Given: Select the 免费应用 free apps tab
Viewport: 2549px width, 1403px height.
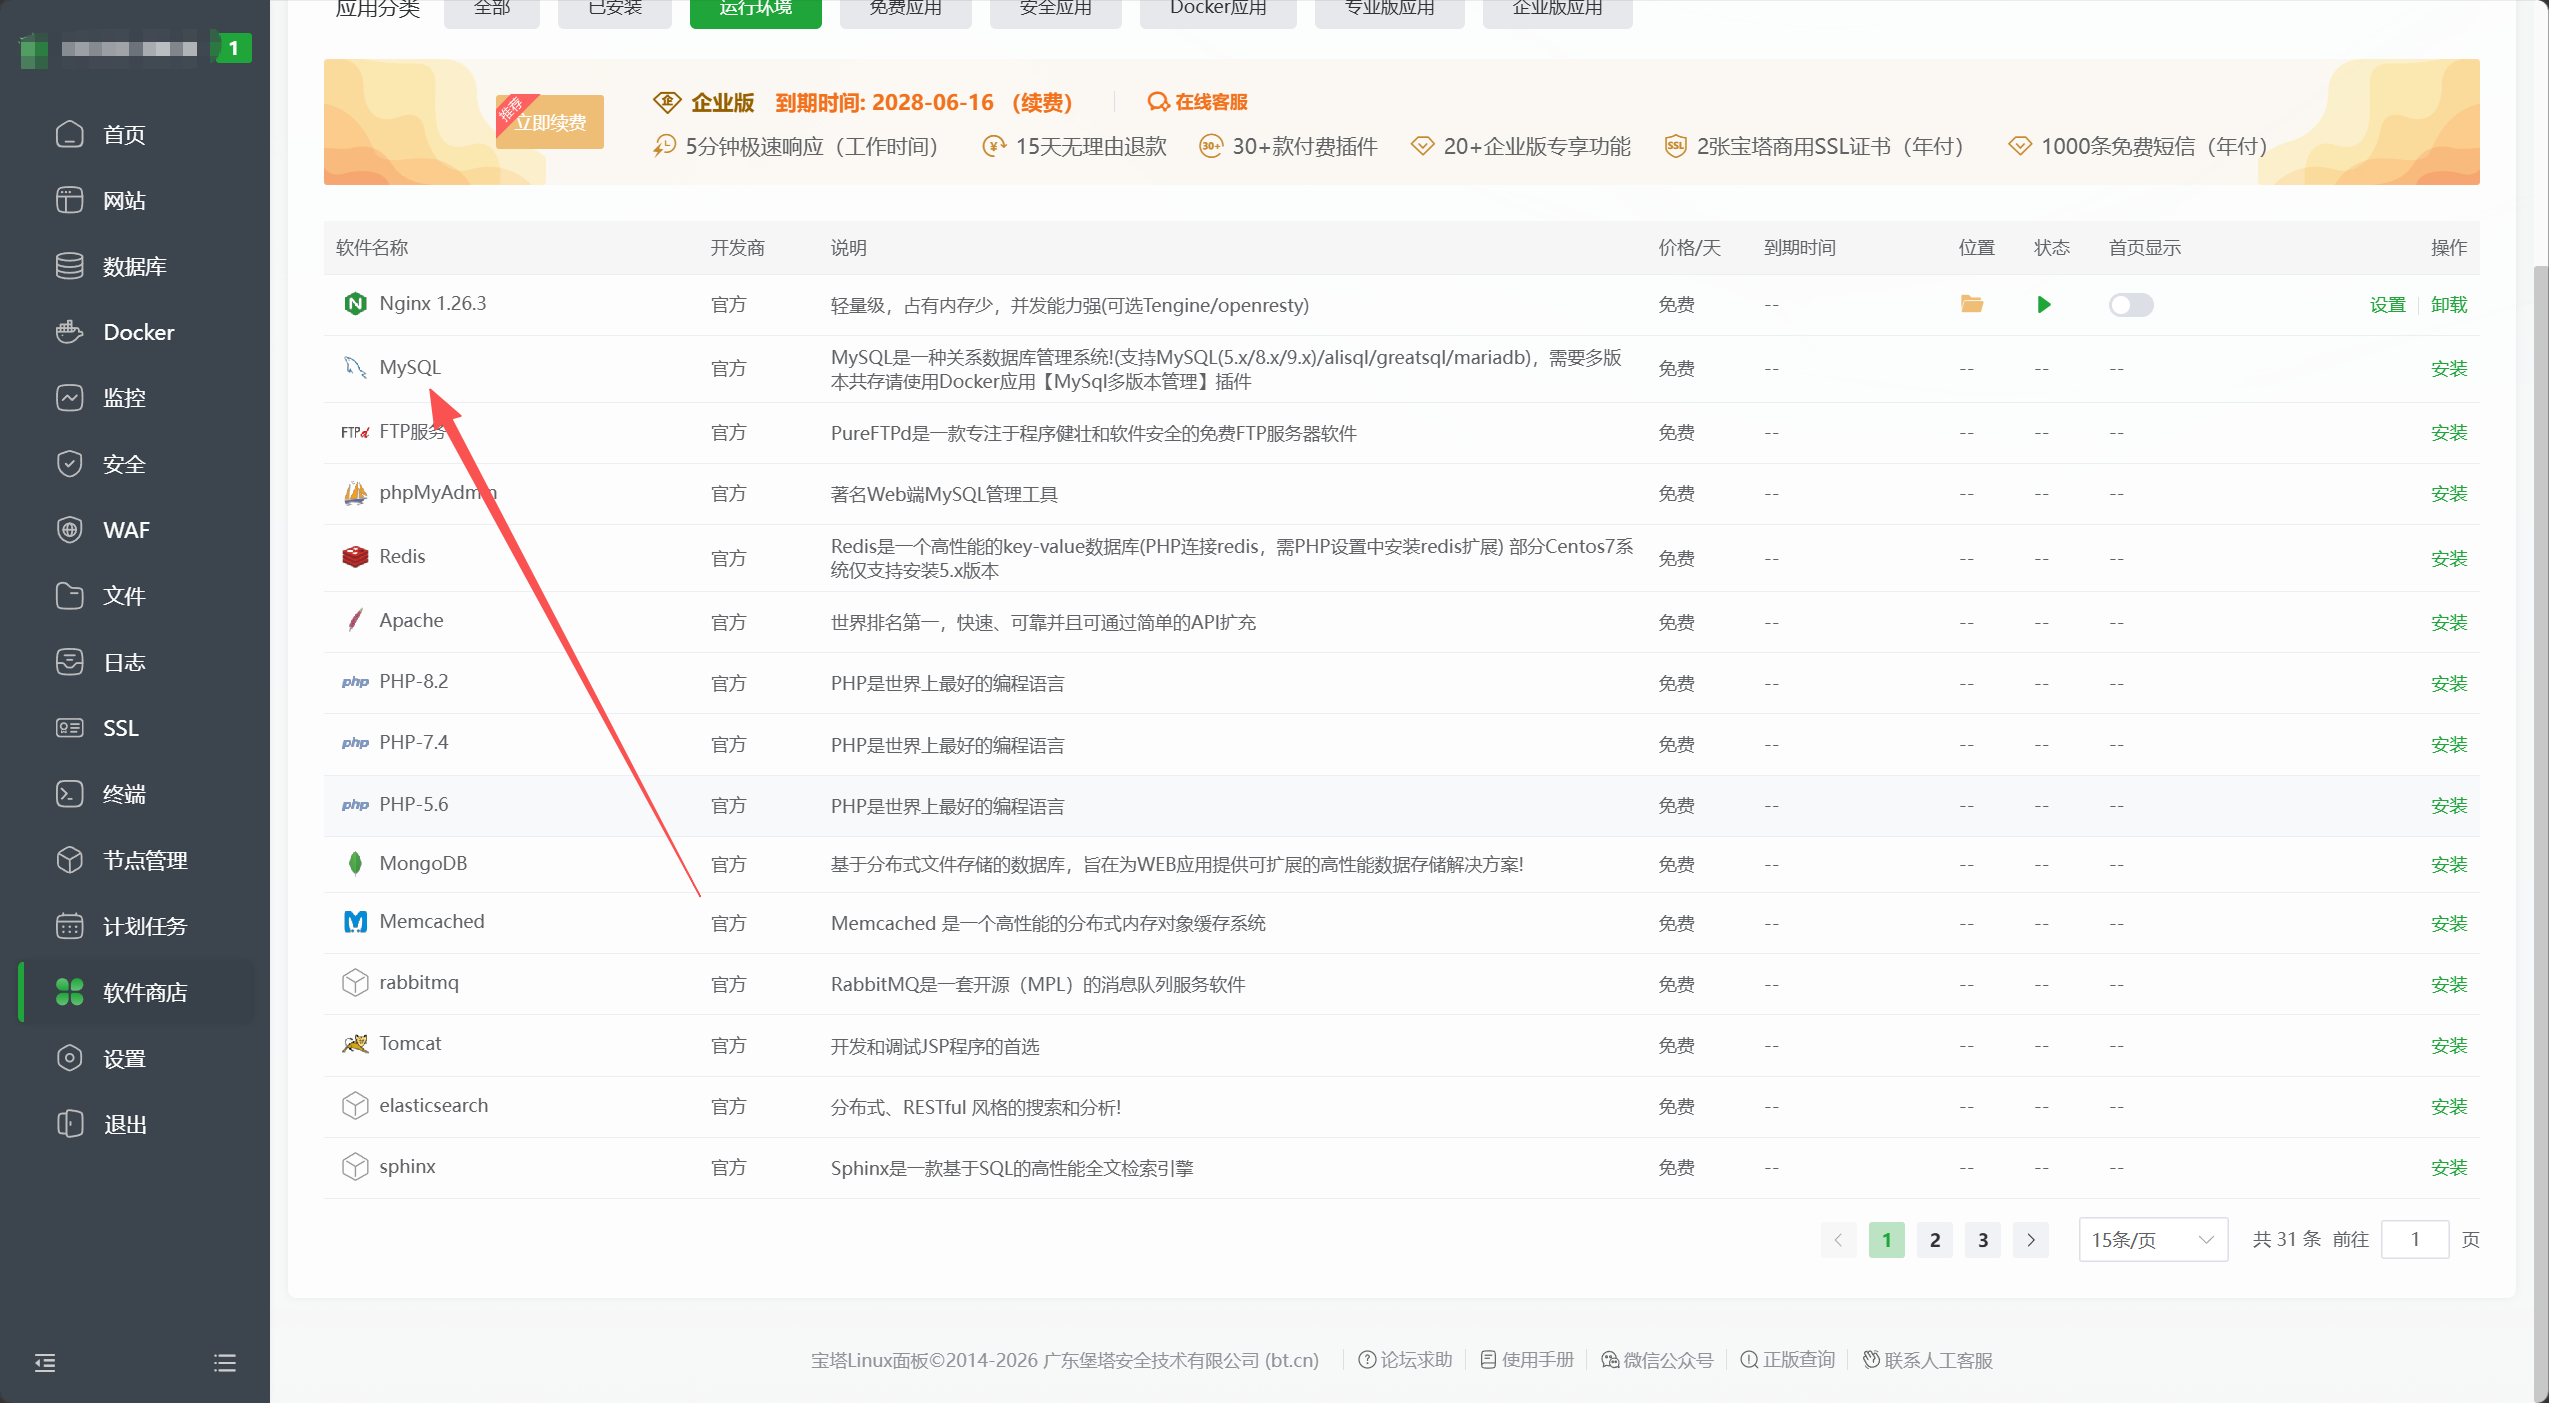Looking at the screenshot, I should coord(906,10).
